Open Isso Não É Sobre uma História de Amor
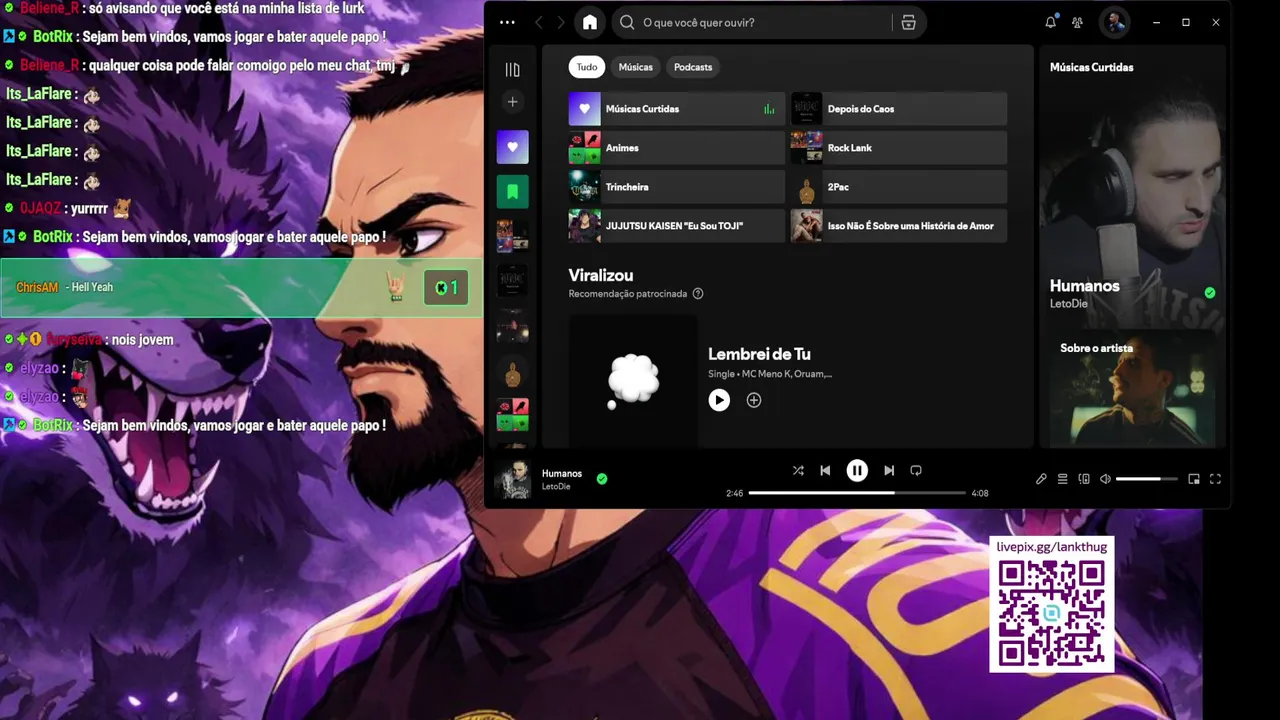 click(899, 226)
